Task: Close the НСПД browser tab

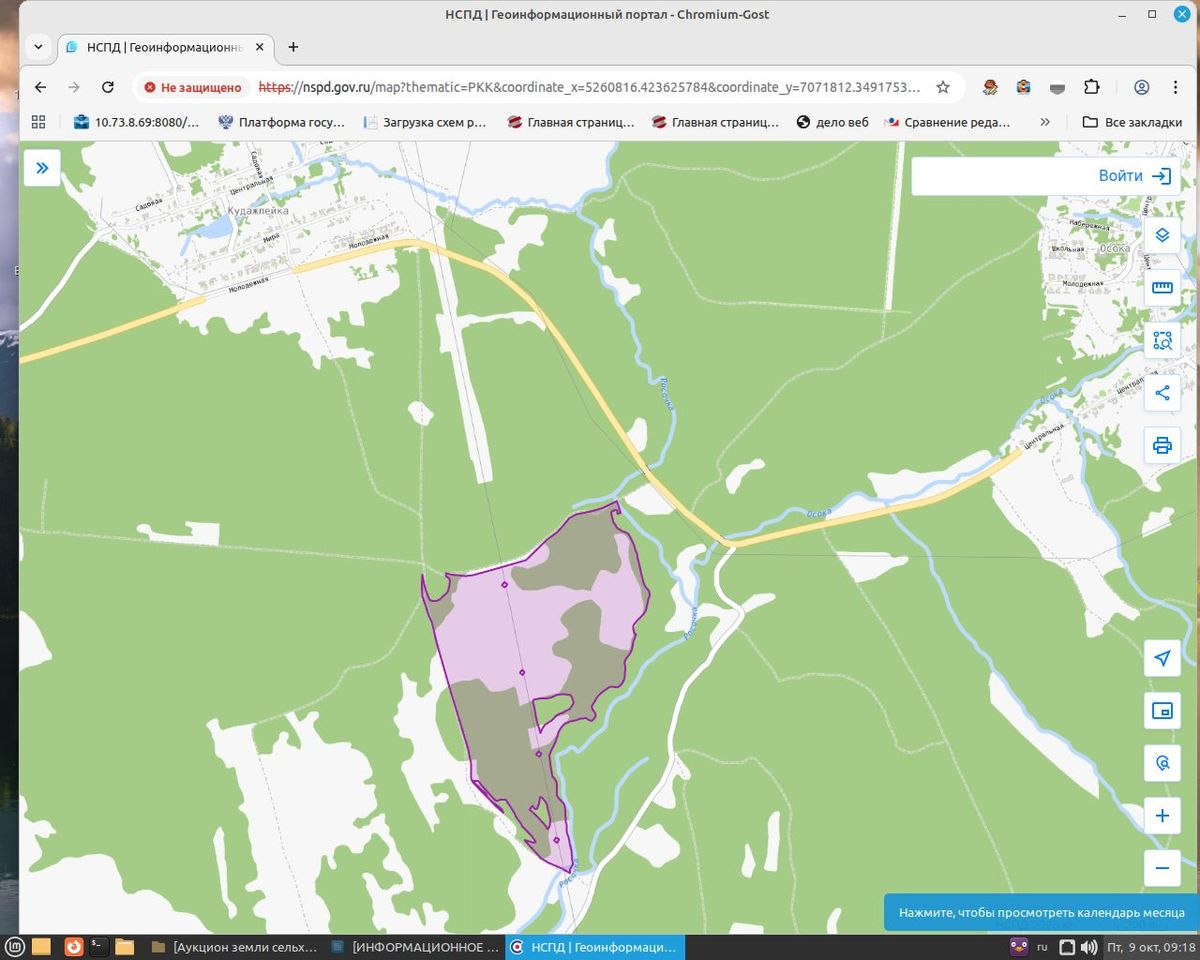Action: coord(260,47)
